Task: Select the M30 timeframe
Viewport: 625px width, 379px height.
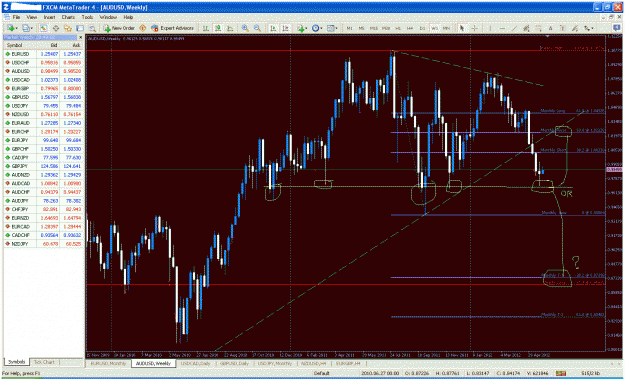Action: tap(386, 28)
